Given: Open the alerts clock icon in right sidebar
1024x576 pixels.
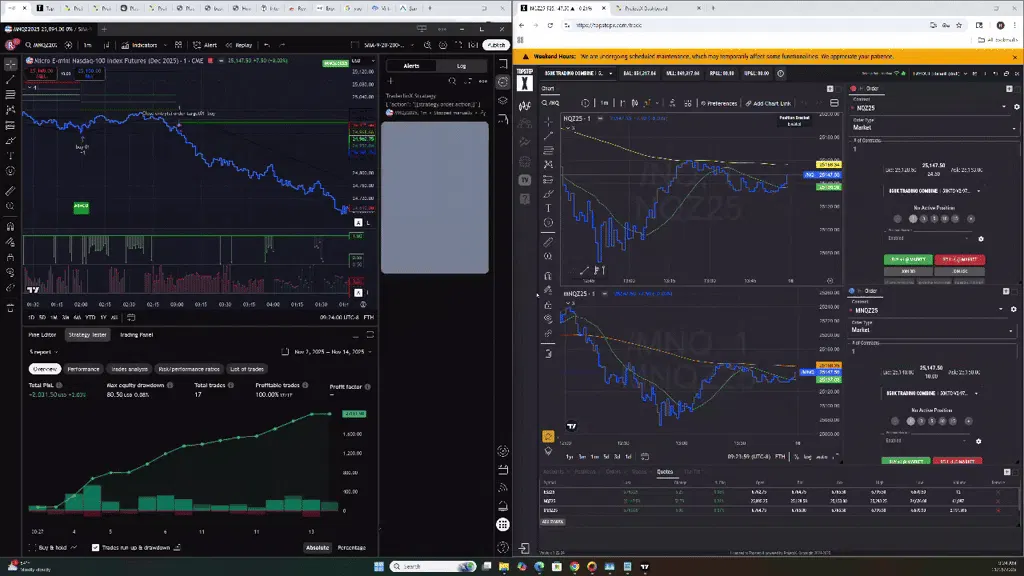Looking at the screenshot, I should coord(503,82).
